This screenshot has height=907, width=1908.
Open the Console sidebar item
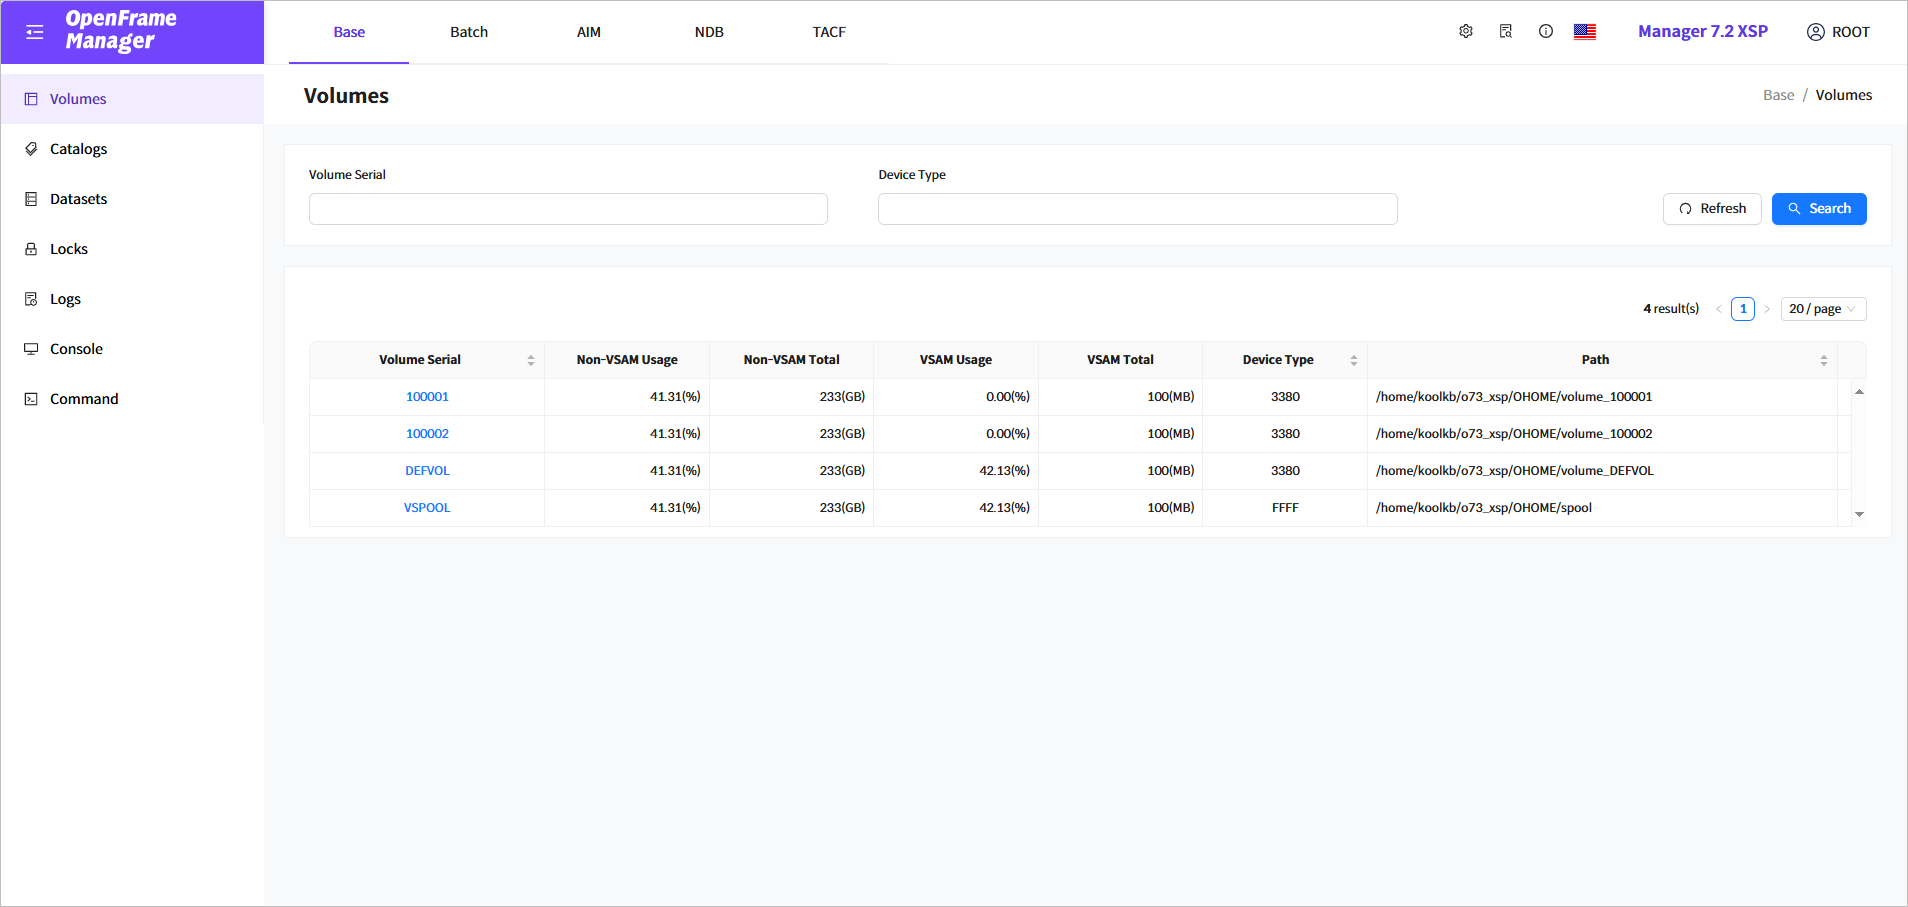(x=76, y=349)
